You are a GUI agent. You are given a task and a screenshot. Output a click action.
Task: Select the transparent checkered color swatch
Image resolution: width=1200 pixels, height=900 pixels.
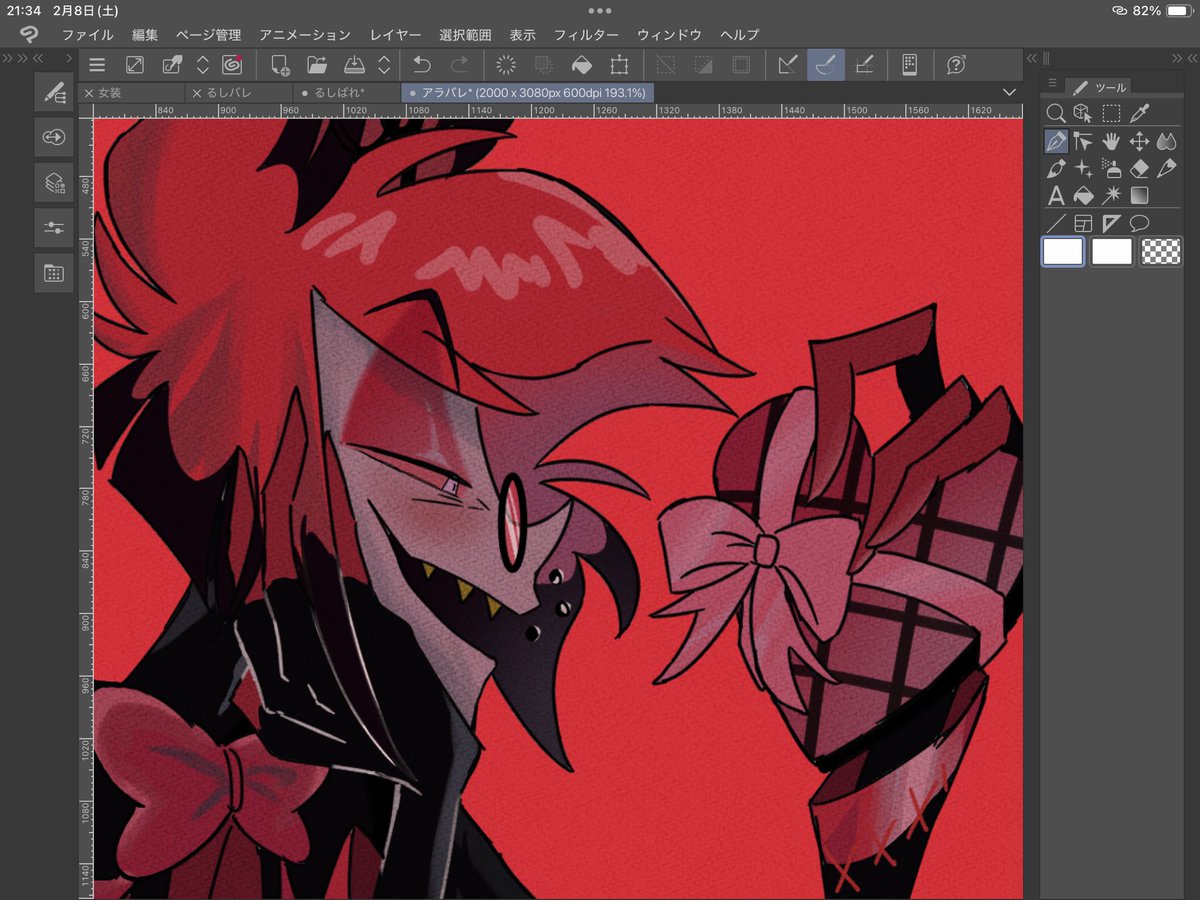[1161, 251]
